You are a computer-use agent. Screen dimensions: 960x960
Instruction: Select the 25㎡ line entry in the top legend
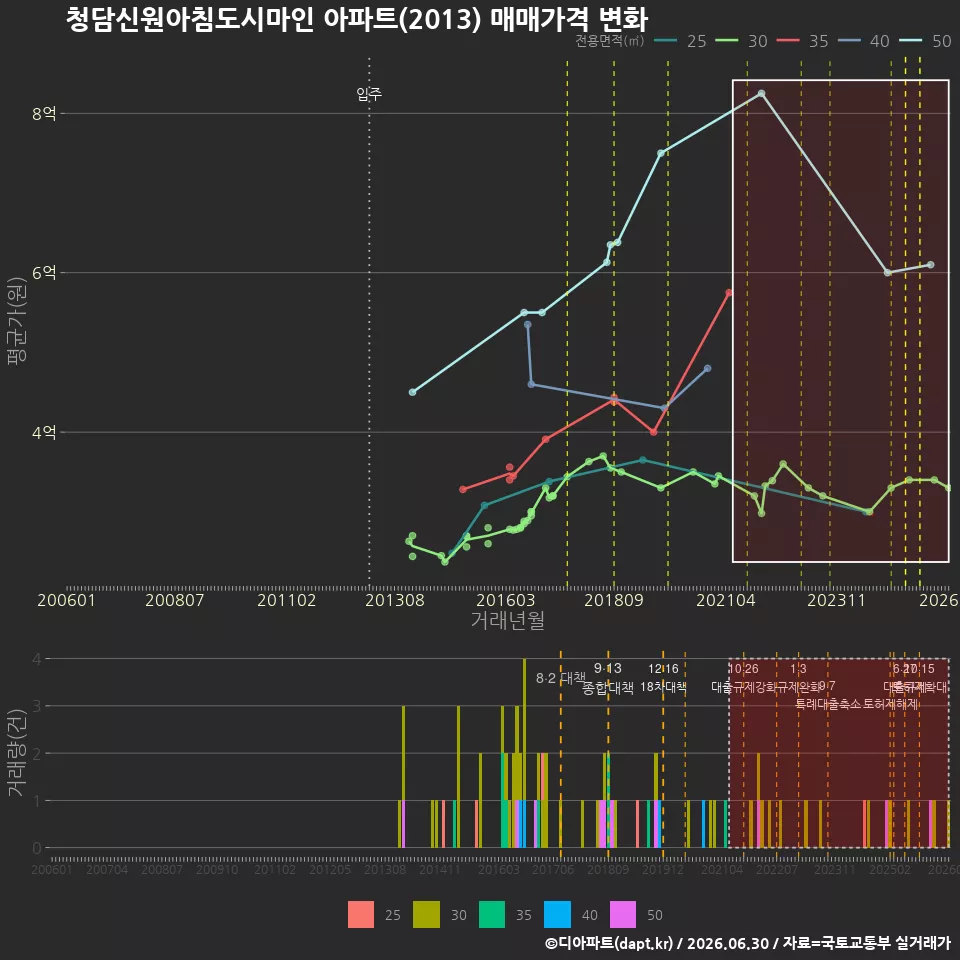(680, 41)
